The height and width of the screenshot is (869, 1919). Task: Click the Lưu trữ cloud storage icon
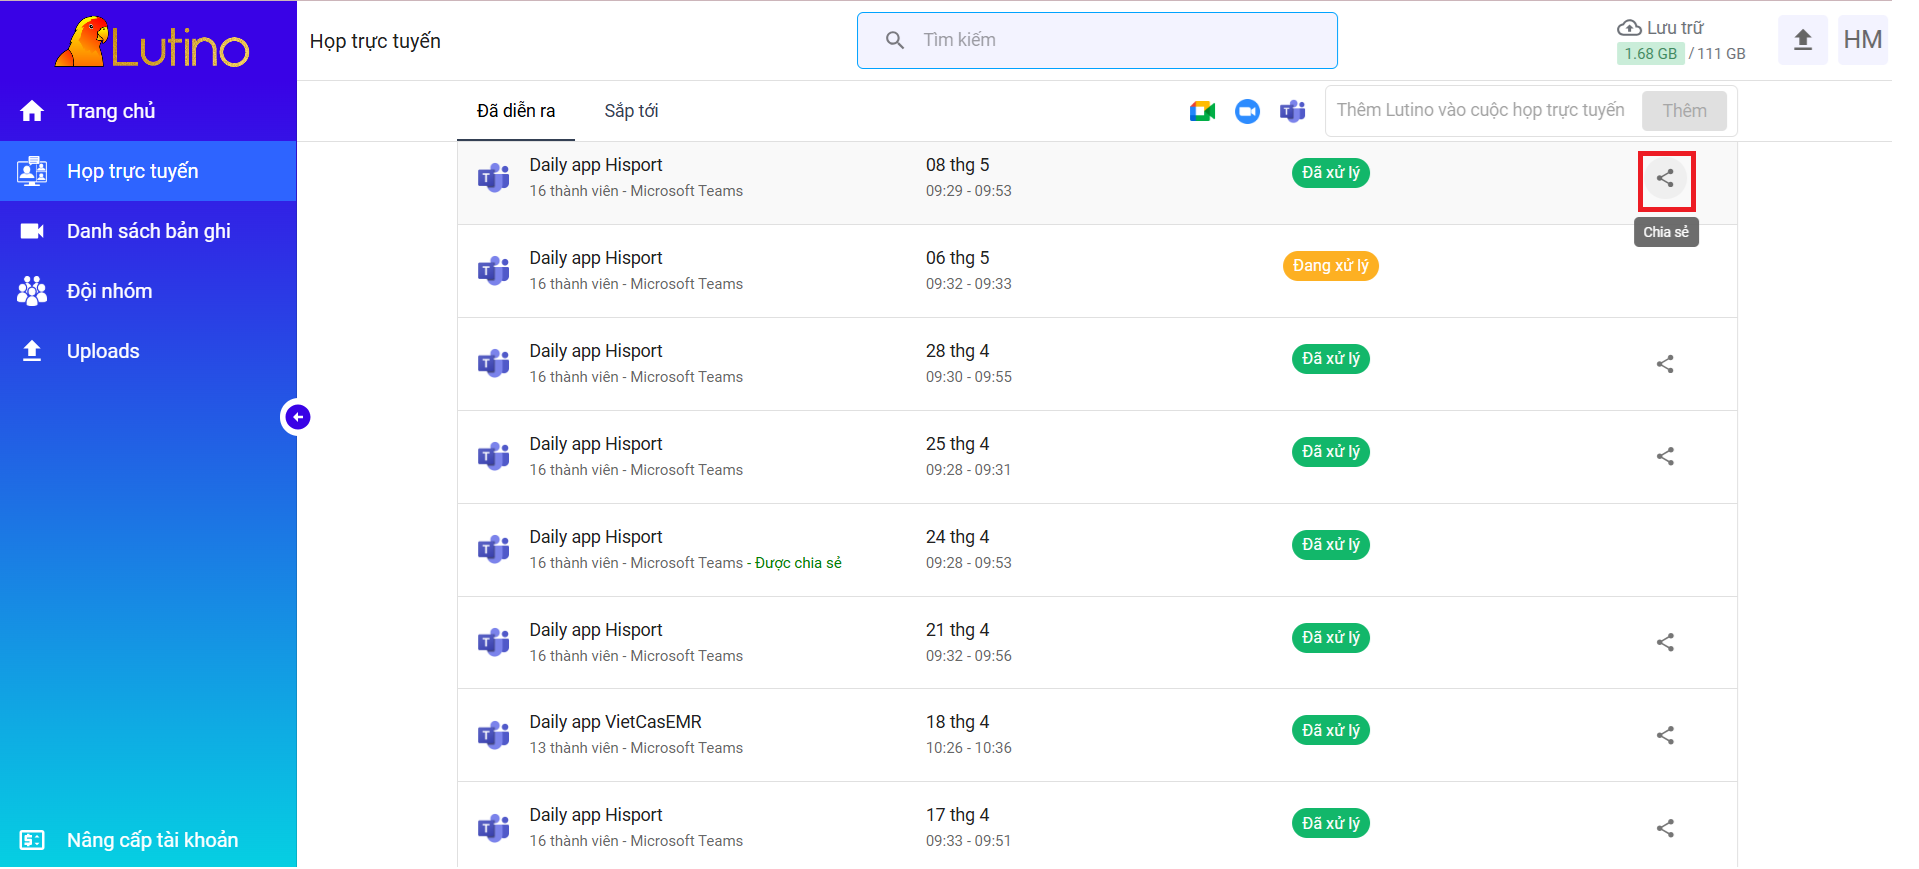pyautogui.click(x=1629, y=27)
